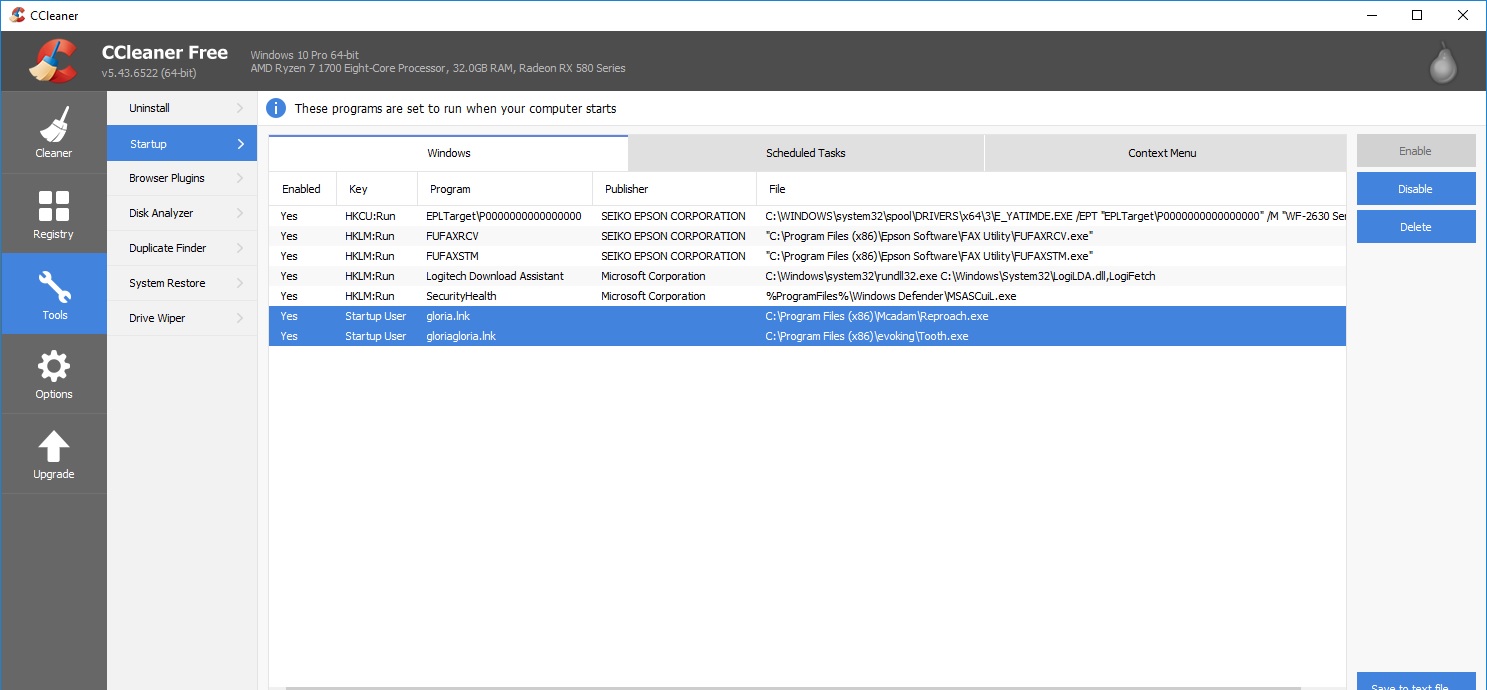This screenshot has width=1487, height=690.
Task: Click the v5.43.6522 version text
Action: 149,74
